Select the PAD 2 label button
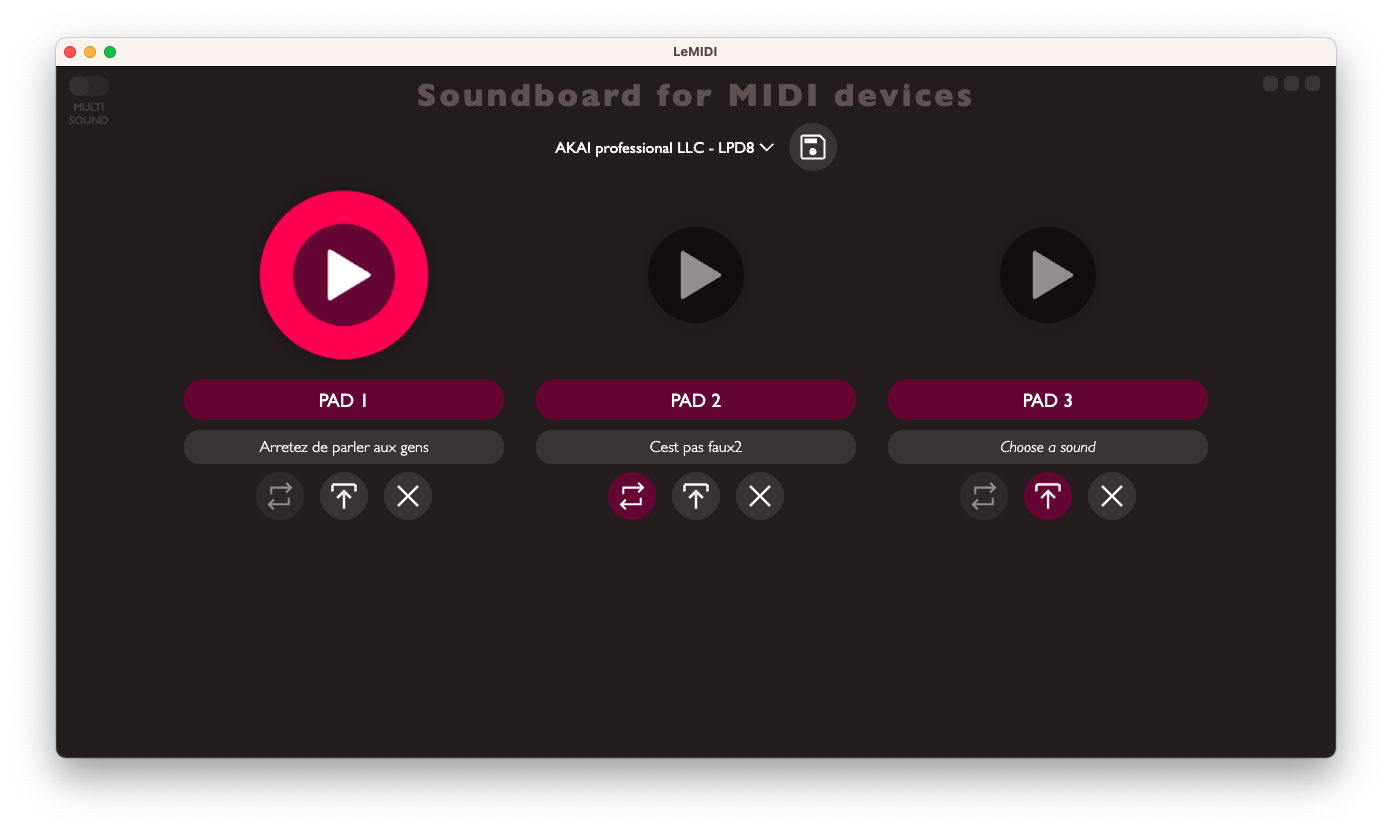1392x832 pixels. 696,400
